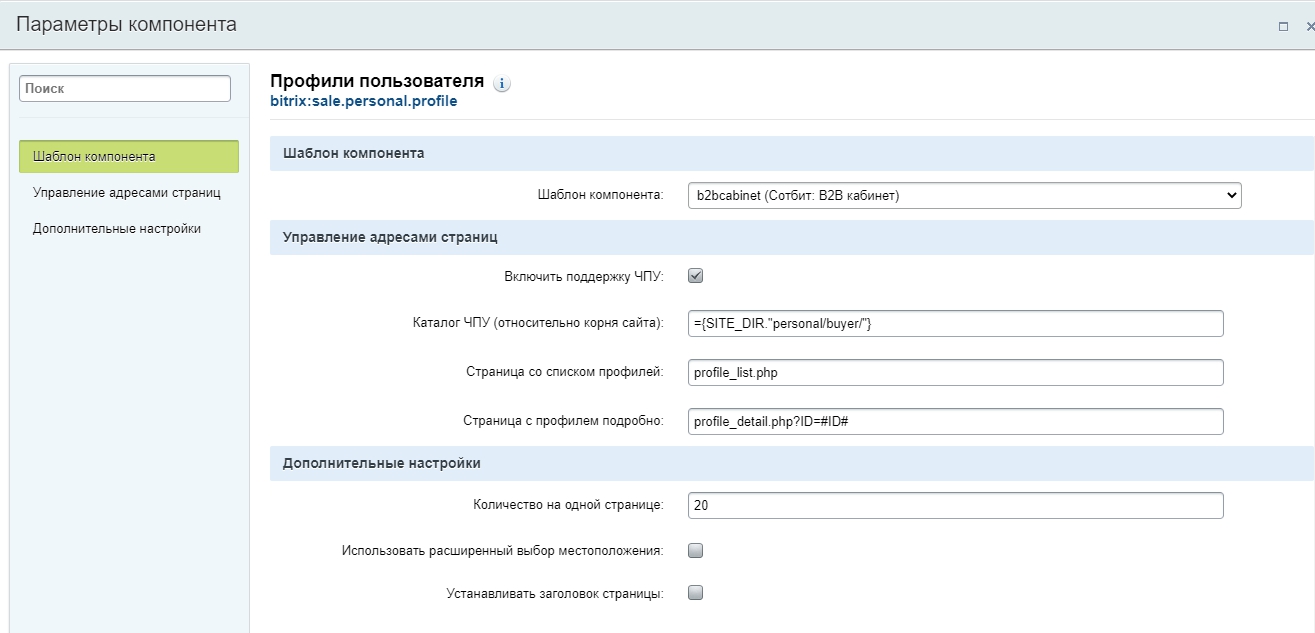Click Дополнительные настройки section header
Screen dimensions: 1315x633
(x=791, y=463)
